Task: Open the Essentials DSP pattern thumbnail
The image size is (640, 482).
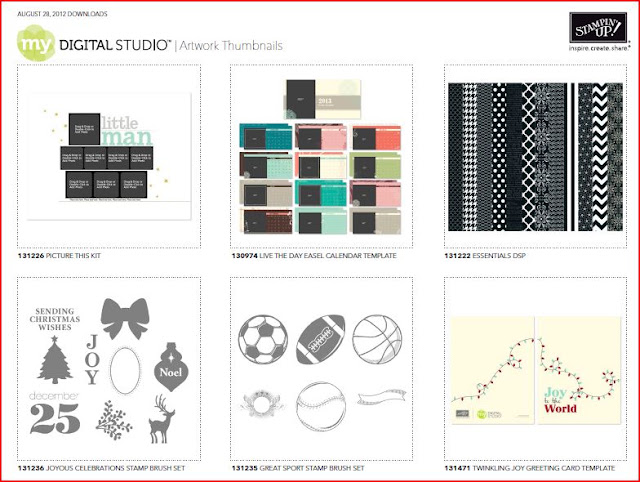Action: [x=536, y=157]
